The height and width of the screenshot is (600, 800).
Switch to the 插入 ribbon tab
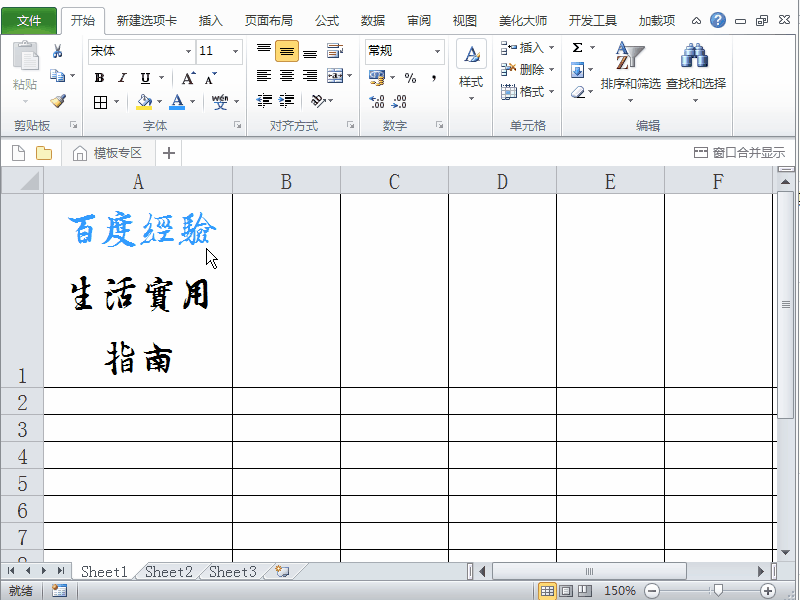point(211,21)
